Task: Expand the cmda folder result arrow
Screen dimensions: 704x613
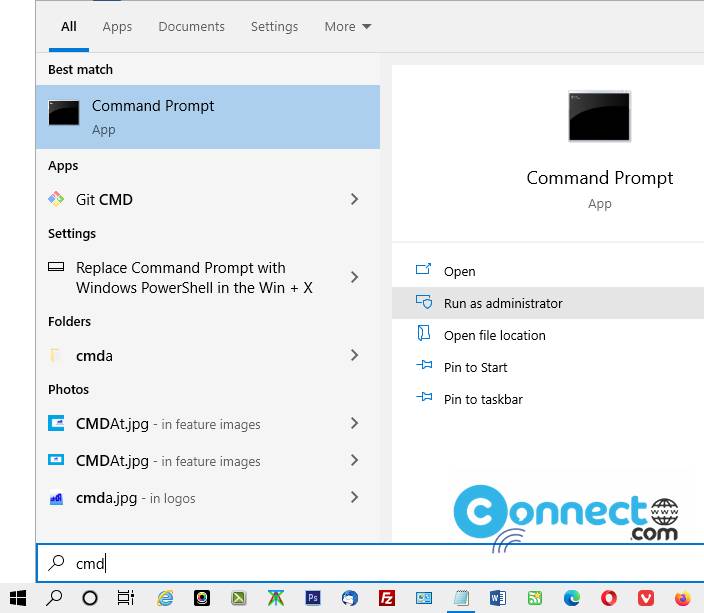Action: (x=354, y=355)
